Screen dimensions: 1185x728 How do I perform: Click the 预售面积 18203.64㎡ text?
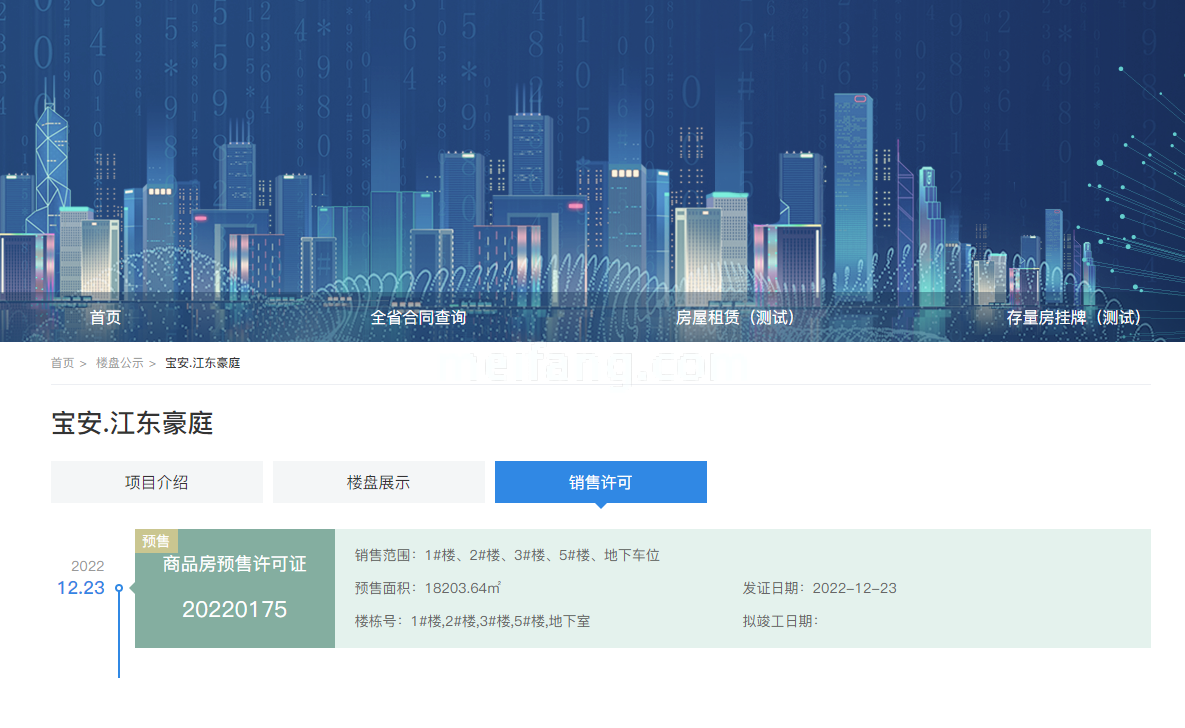(427, 588)
